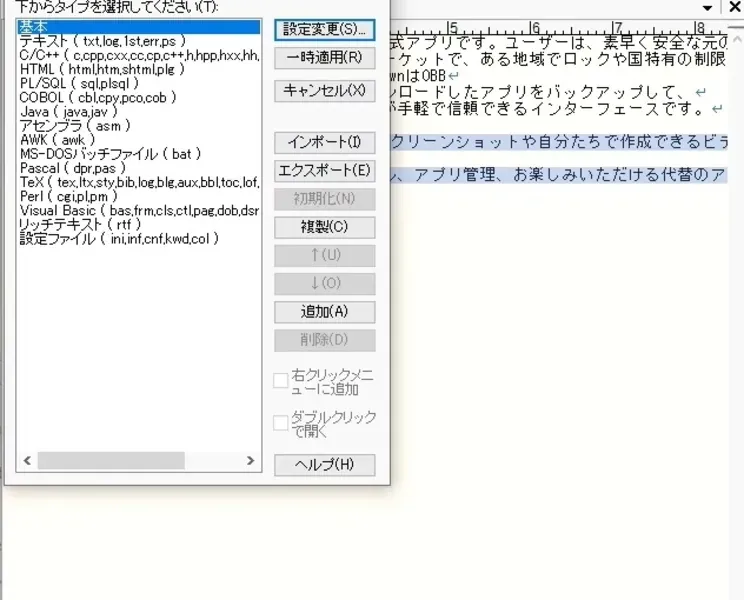Image resolution: width=744 pixels, height=600 pixels.
Task: Click the editor line containing バックアップして
Action: point(548,92)
